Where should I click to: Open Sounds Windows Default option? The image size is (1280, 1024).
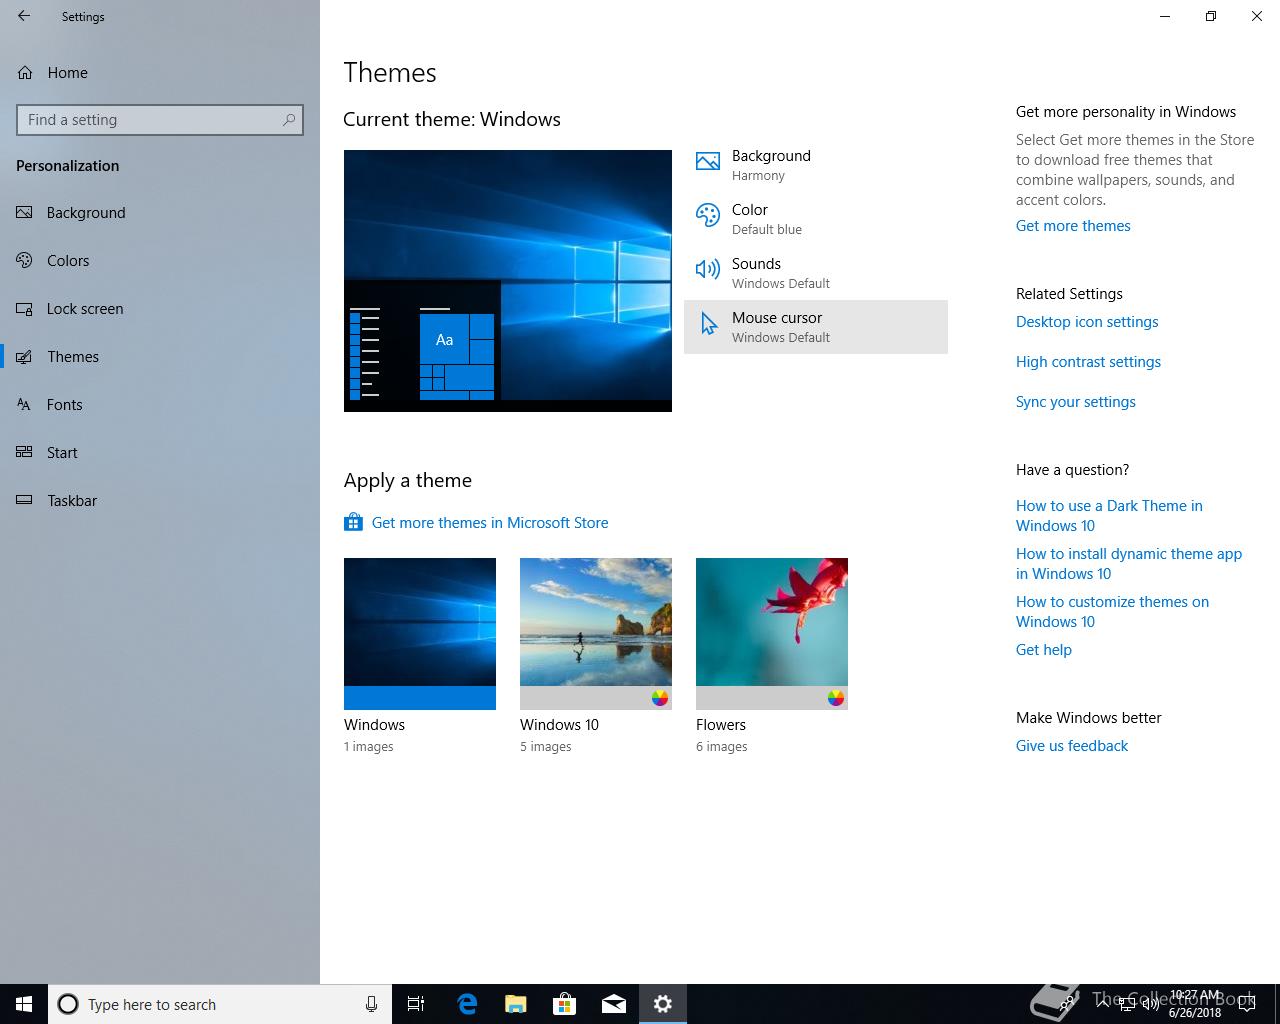(x=816, y=273)
